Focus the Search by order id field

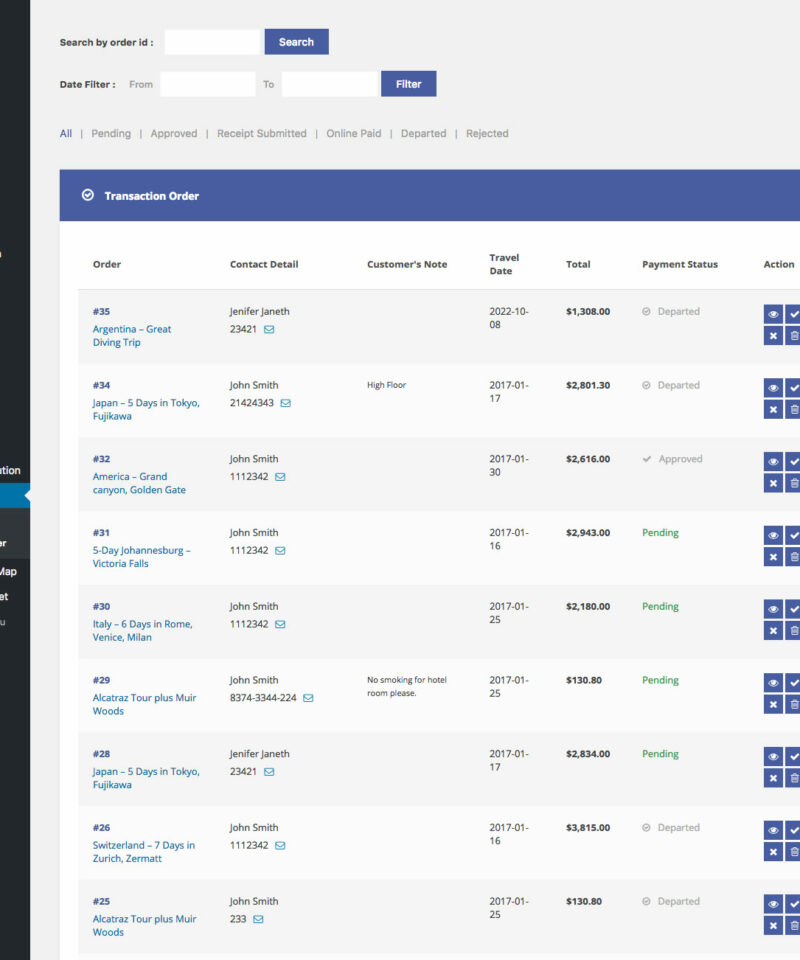pos(212,42)
